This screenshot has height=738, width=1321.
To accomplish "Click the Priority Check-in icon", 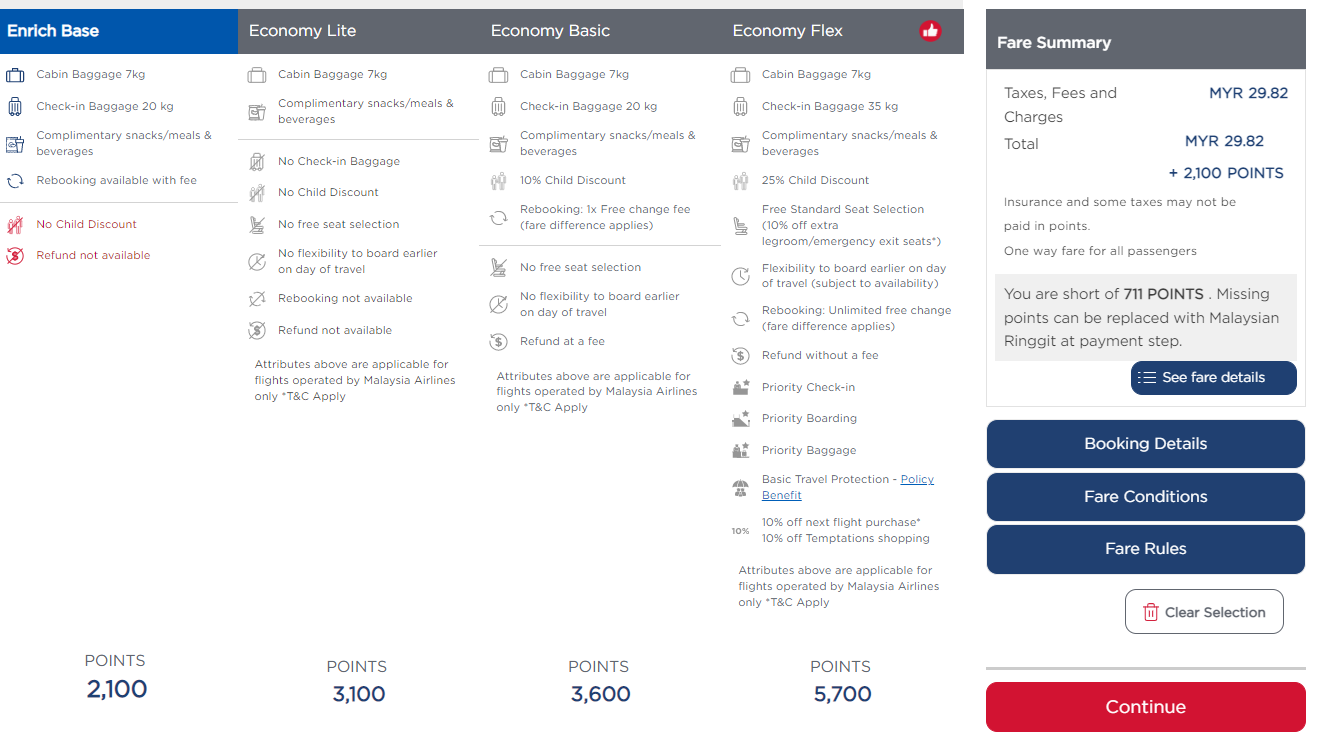I will (740, 387).
